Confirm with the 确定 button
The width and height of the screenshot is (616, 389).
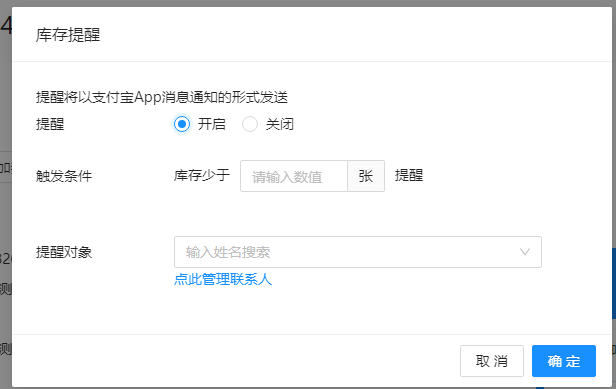(564, 361)
